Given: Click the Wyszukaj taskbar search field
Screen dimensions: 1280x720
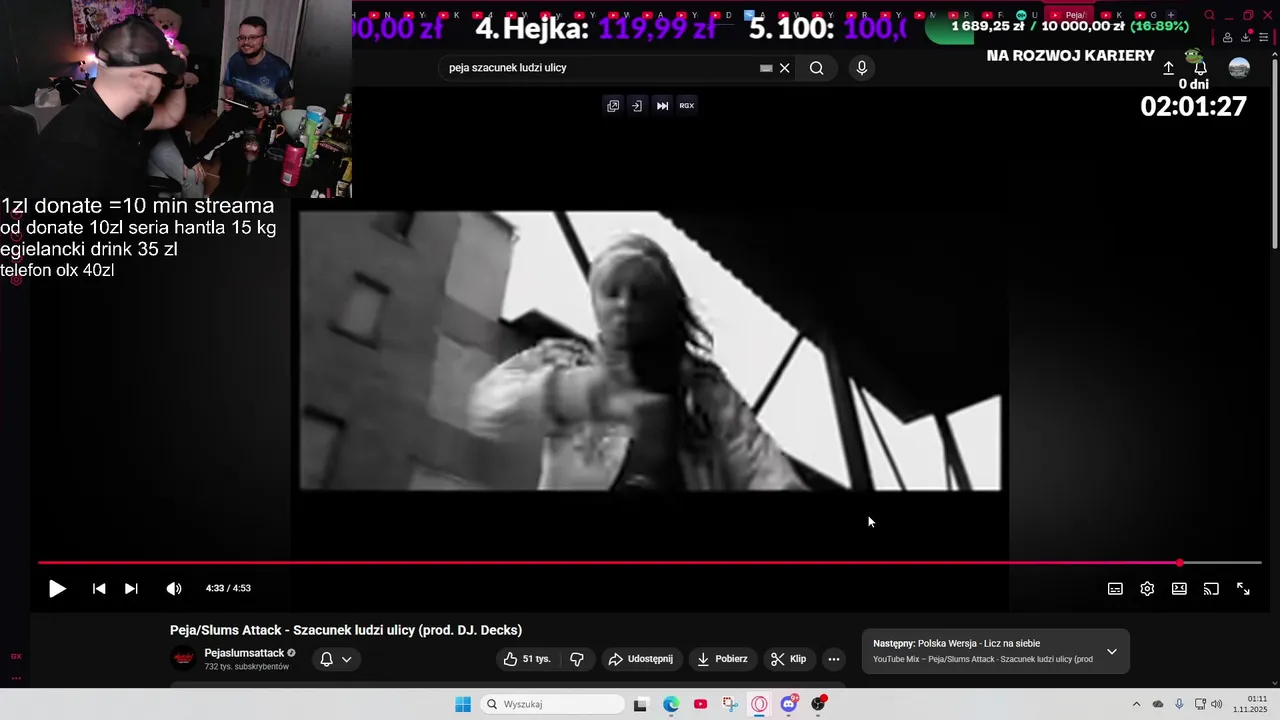Looking at the screenshot, I should [552, 704].
